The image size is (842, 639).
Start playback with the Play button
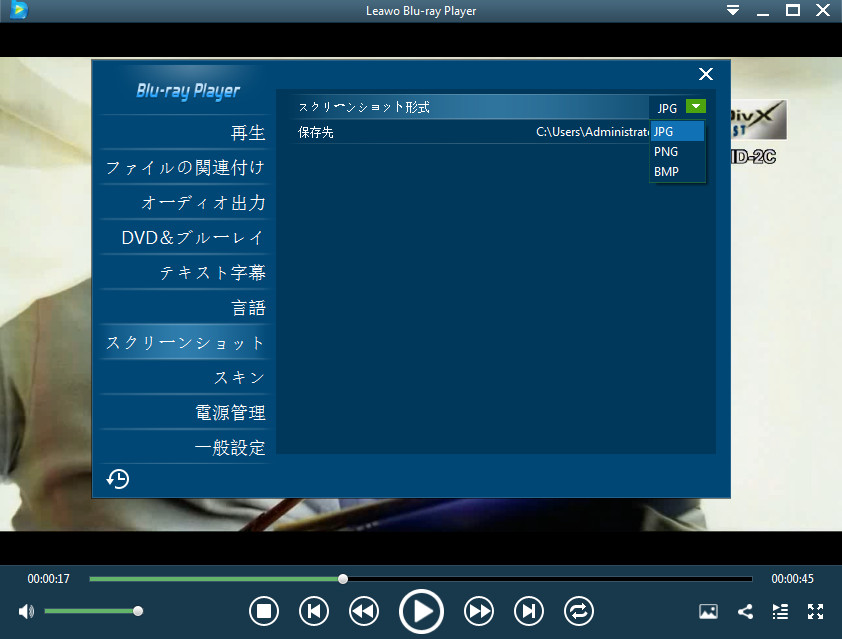(421, 611)
